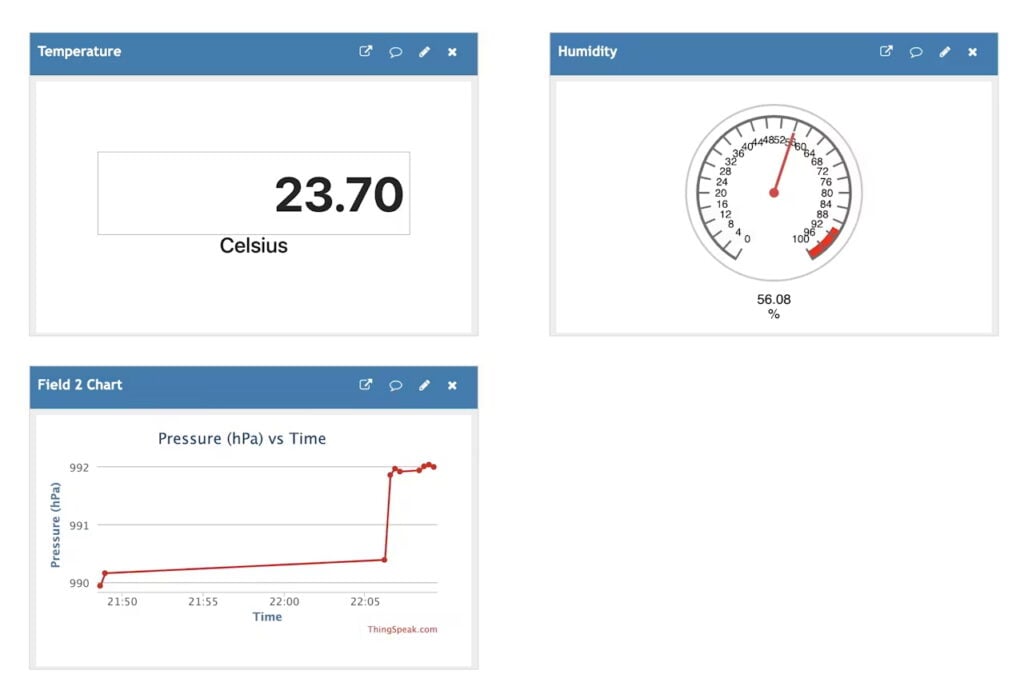This screenshot has width=1024, height=690.
Task: Click the Temperature widget title bar text
Action: click(x=79, y=52)
